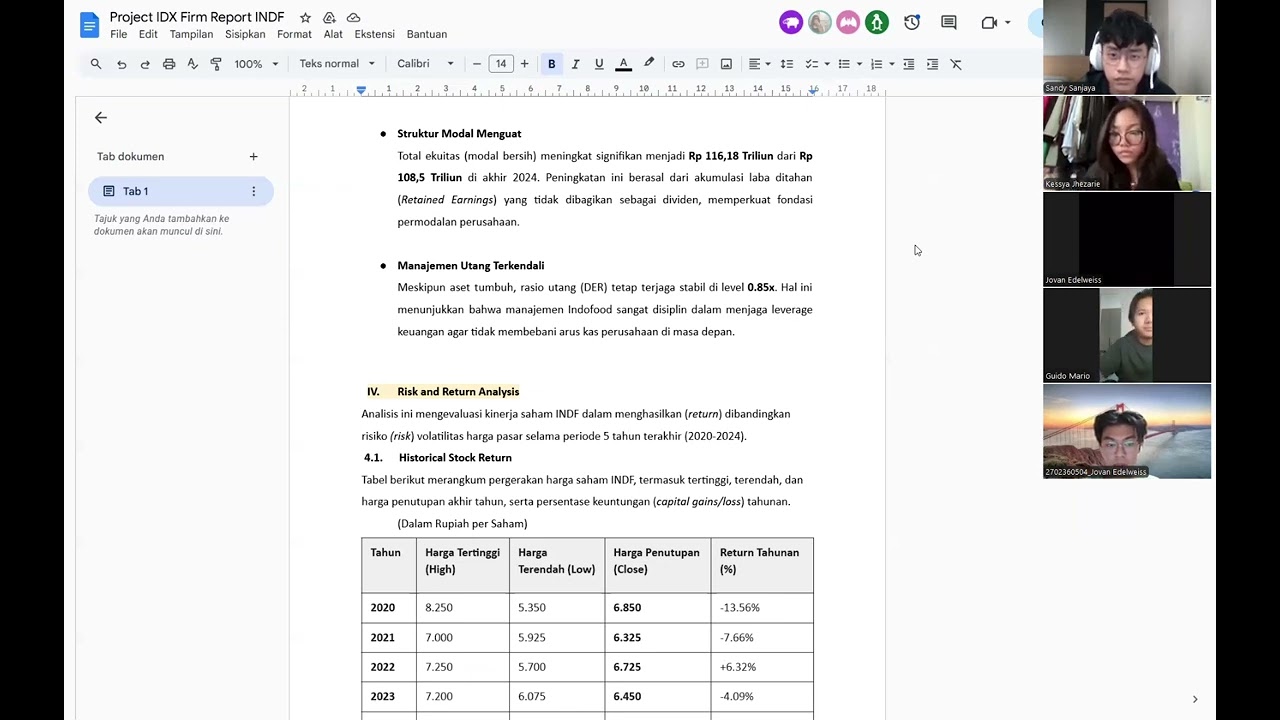The width and height of the screenshot is (1280, 720).
Task: Open the checklist options dropdown arrow
Action: coord(826,64)
